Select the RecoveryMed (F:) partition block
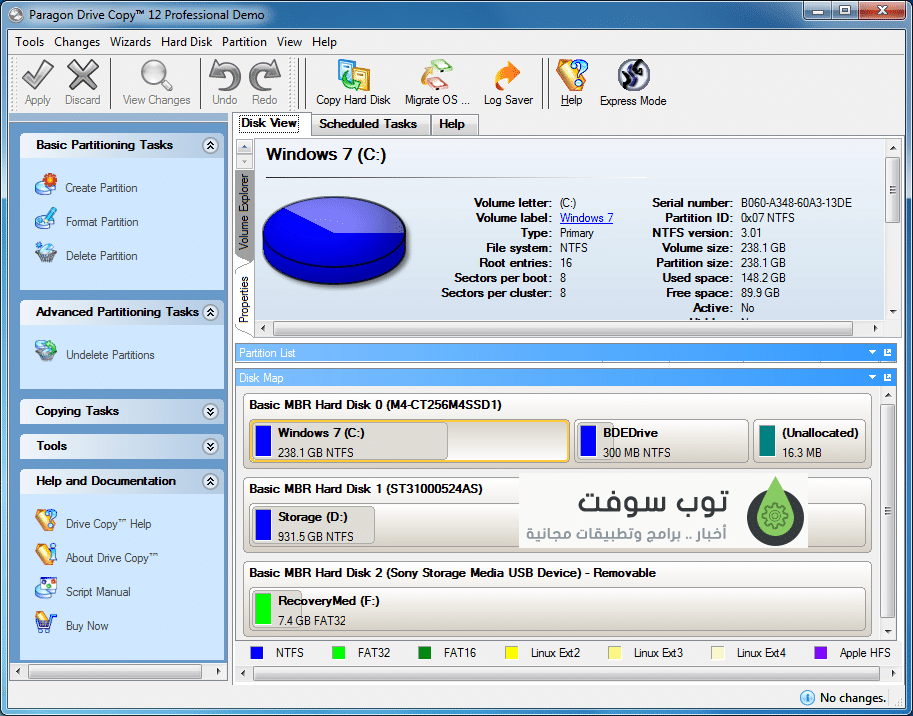 [558, 609]
